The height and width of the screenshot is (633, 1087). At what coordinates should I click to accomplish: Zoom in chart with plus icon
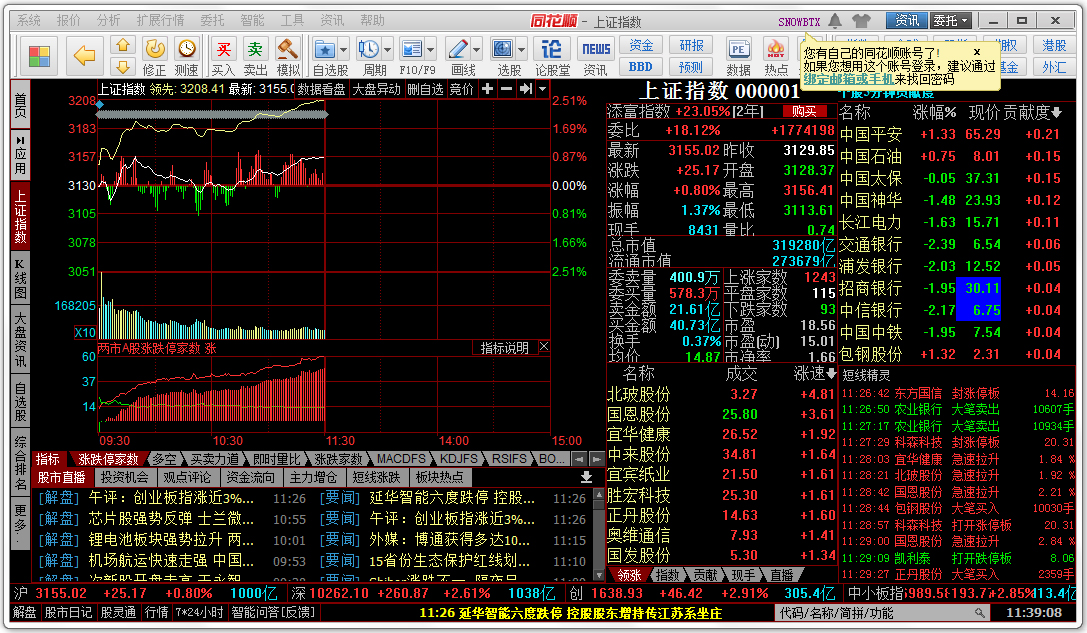click(x=487, y=89)
